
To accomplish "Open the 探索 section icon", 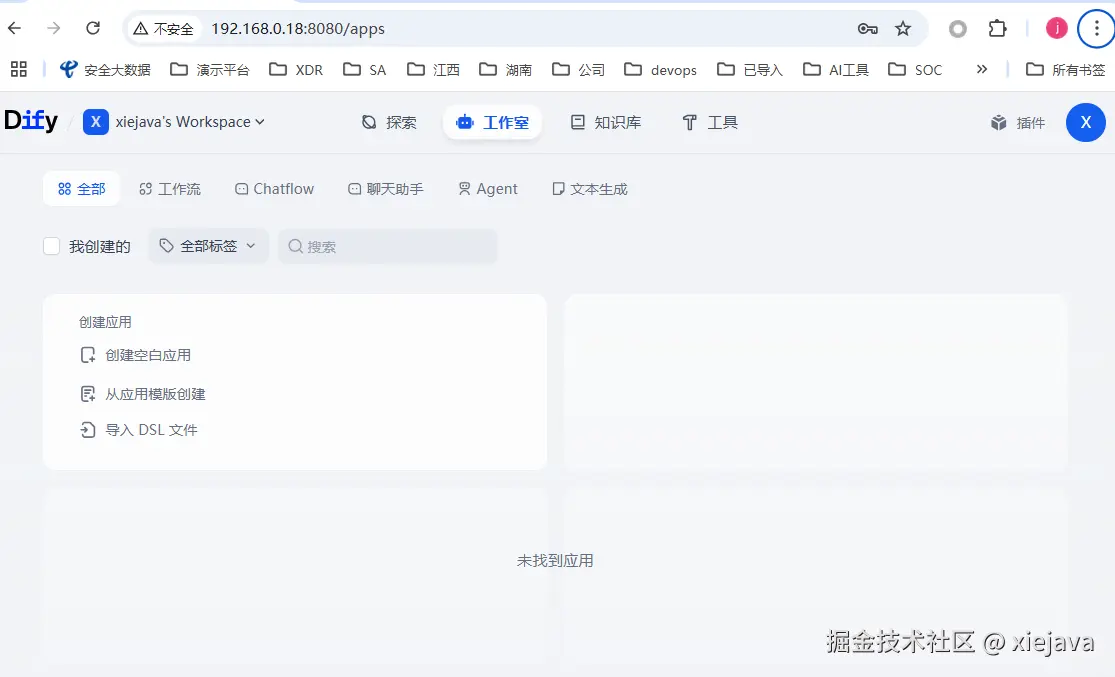I will click(x=369, y=122).
